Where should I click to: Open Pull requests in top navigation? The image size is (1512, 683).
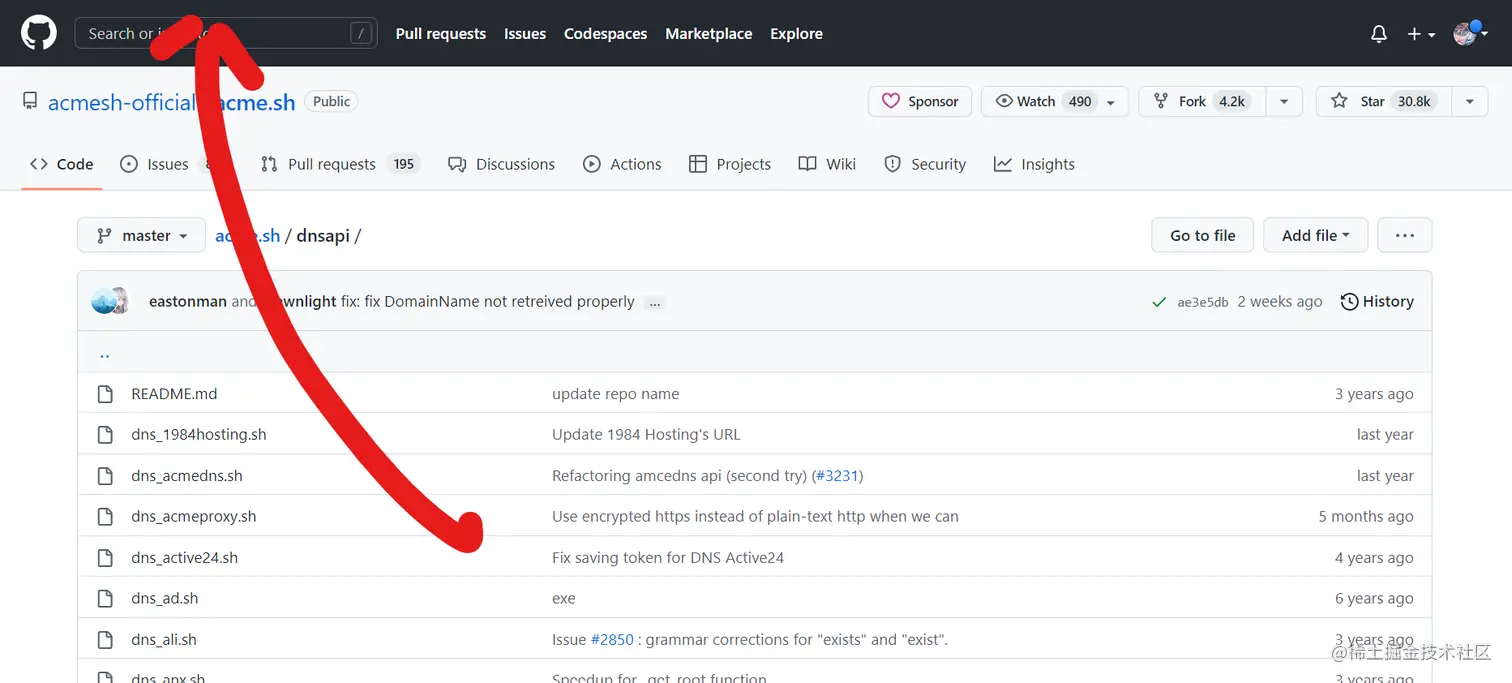(x=441, y=33)
